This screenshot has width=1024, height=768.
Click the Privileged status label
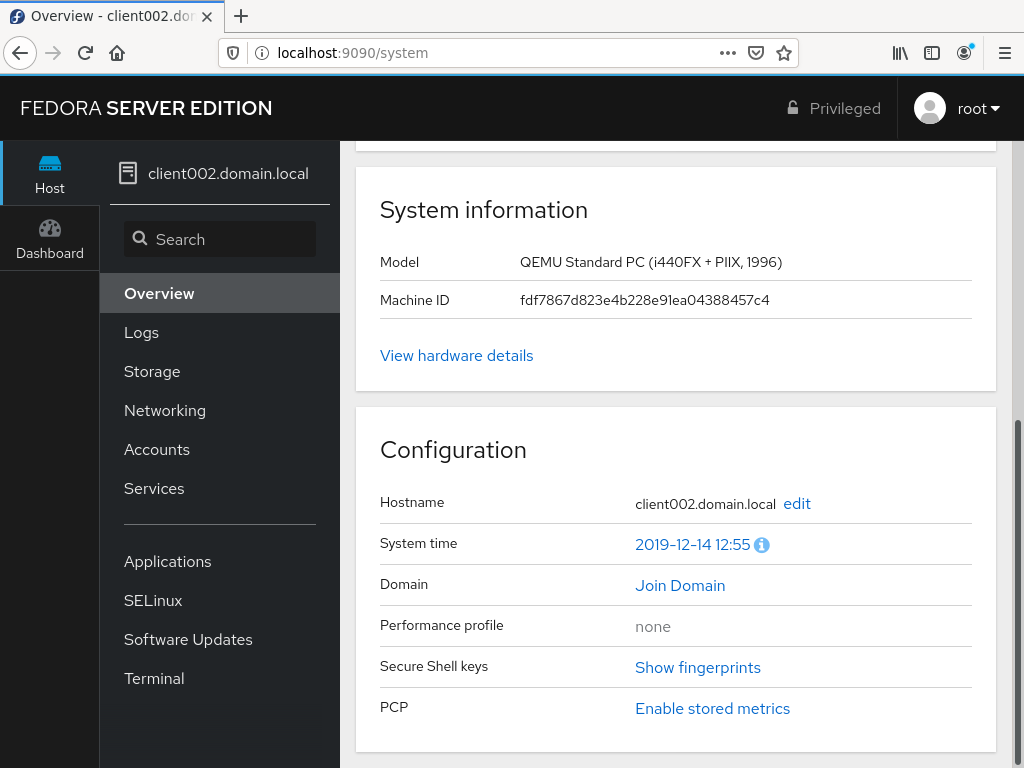tap(845, 108)
